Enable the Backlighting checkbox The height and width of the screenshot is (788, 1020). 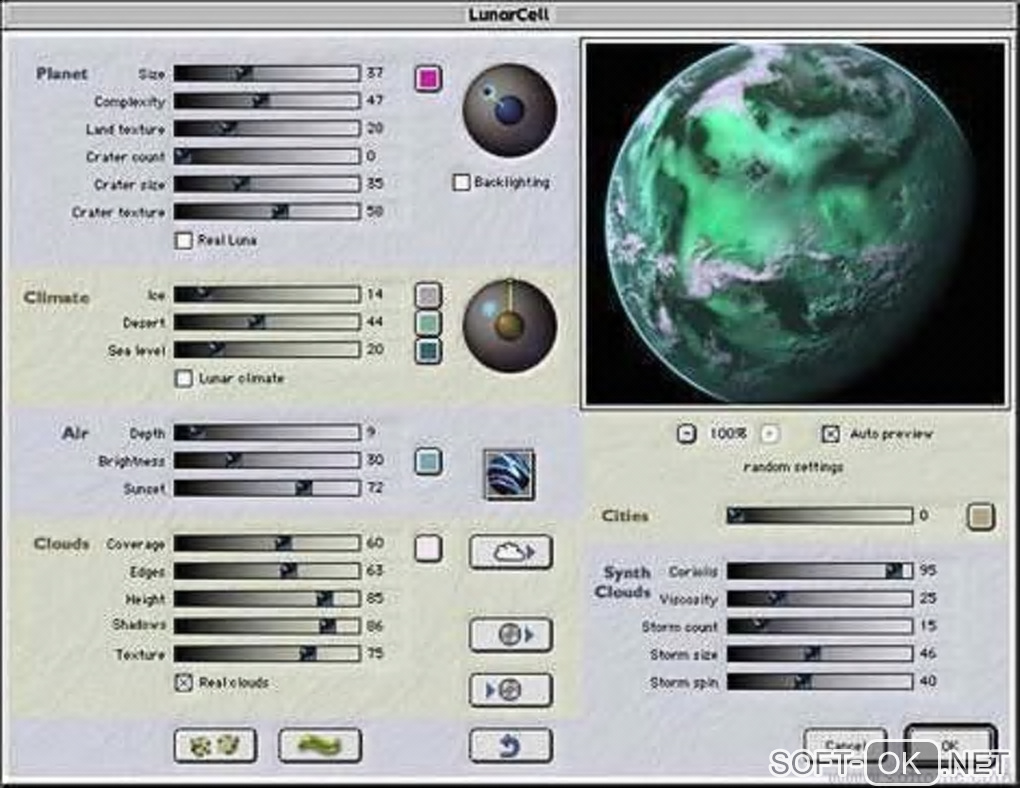[x=461, y=182]
